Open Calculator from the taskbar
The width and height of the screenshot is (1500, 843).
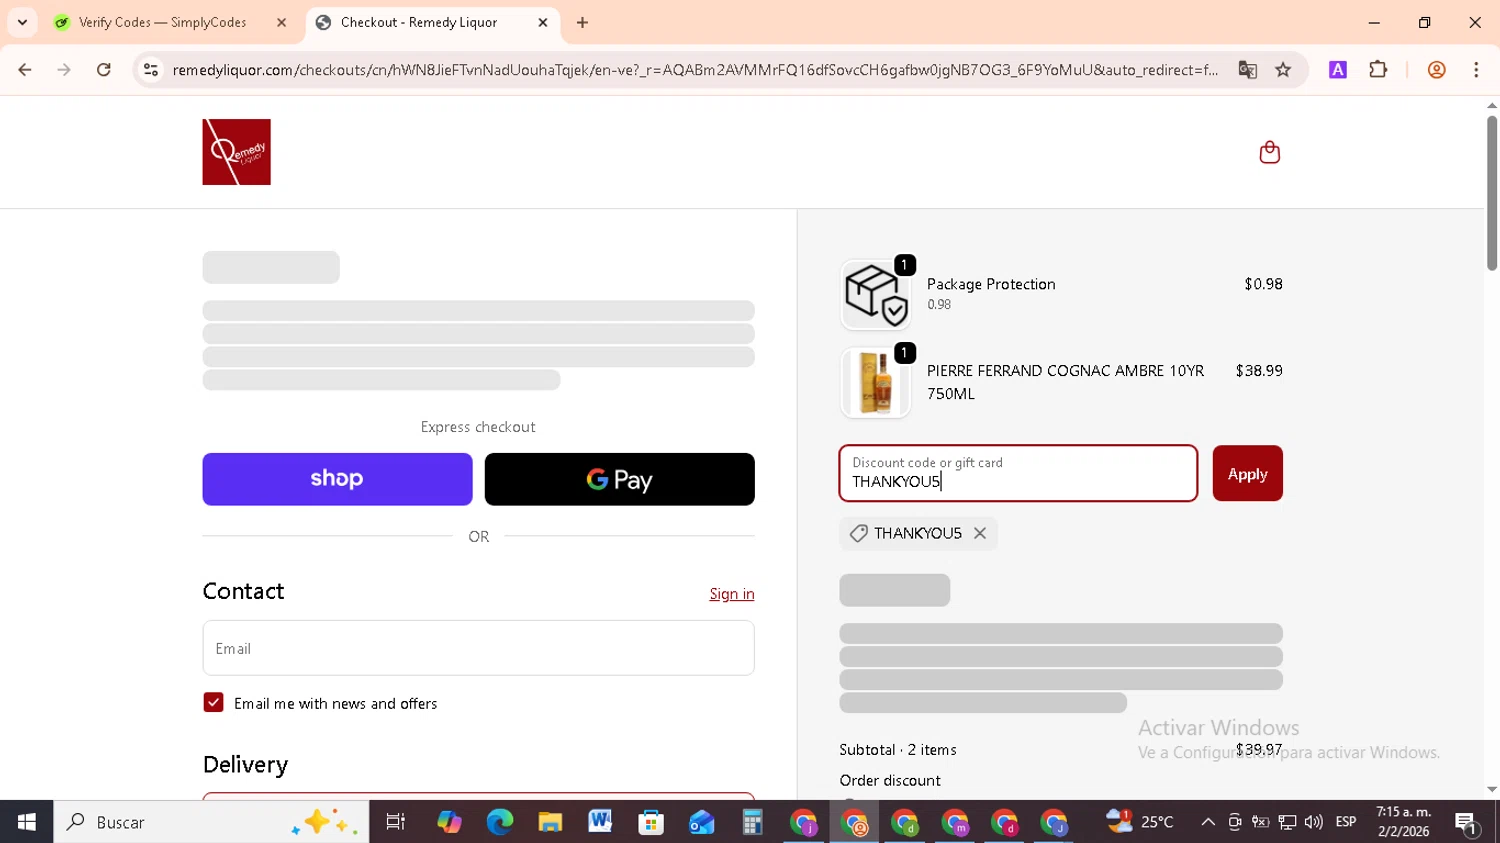[x=752, y=822]
